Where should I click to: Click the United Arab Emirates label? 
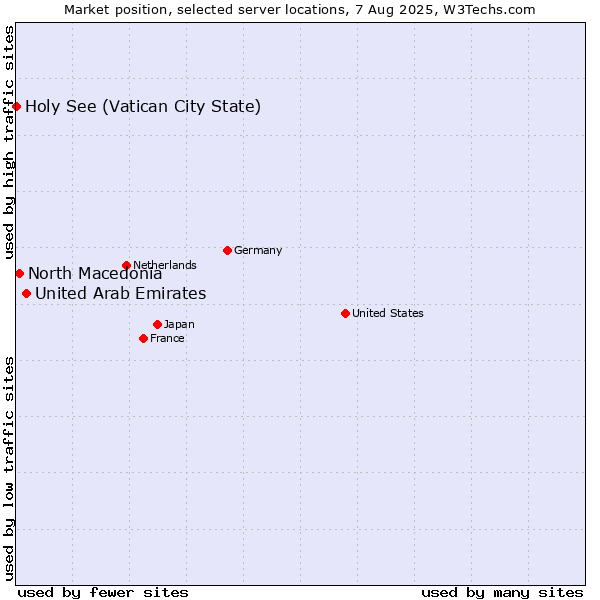[121, 293]
